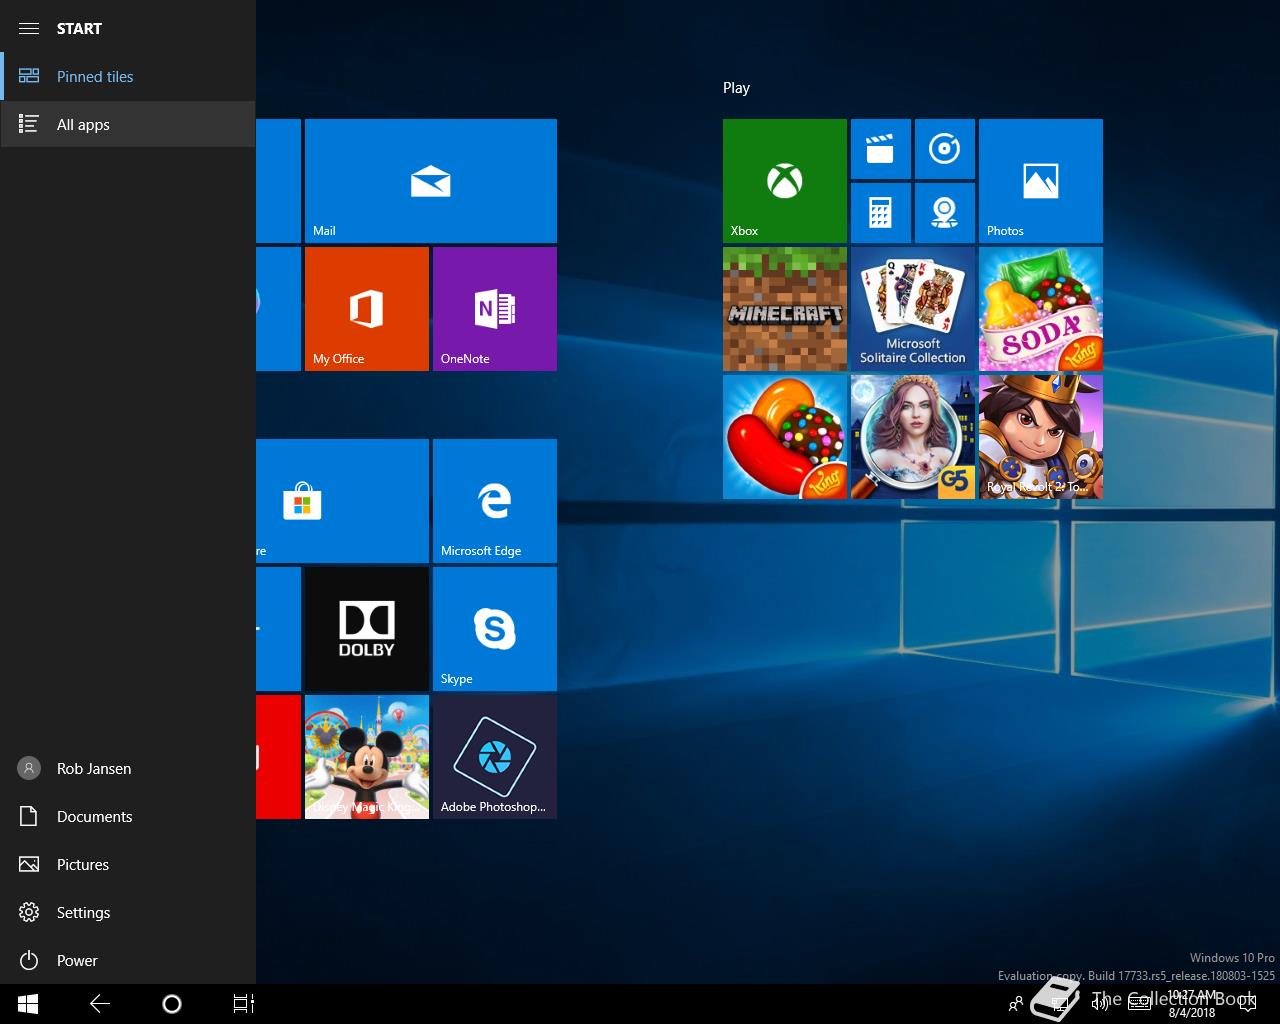
Task: Open the Mail tile
Action: pyautogui.click(x=431, y=181)
